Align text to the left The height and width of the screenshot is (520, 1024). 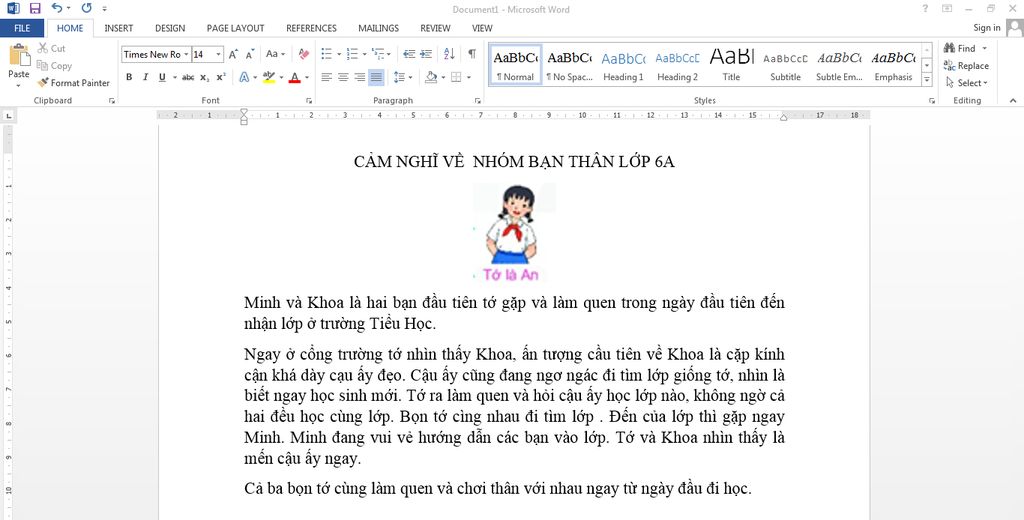tap(327, 77)
